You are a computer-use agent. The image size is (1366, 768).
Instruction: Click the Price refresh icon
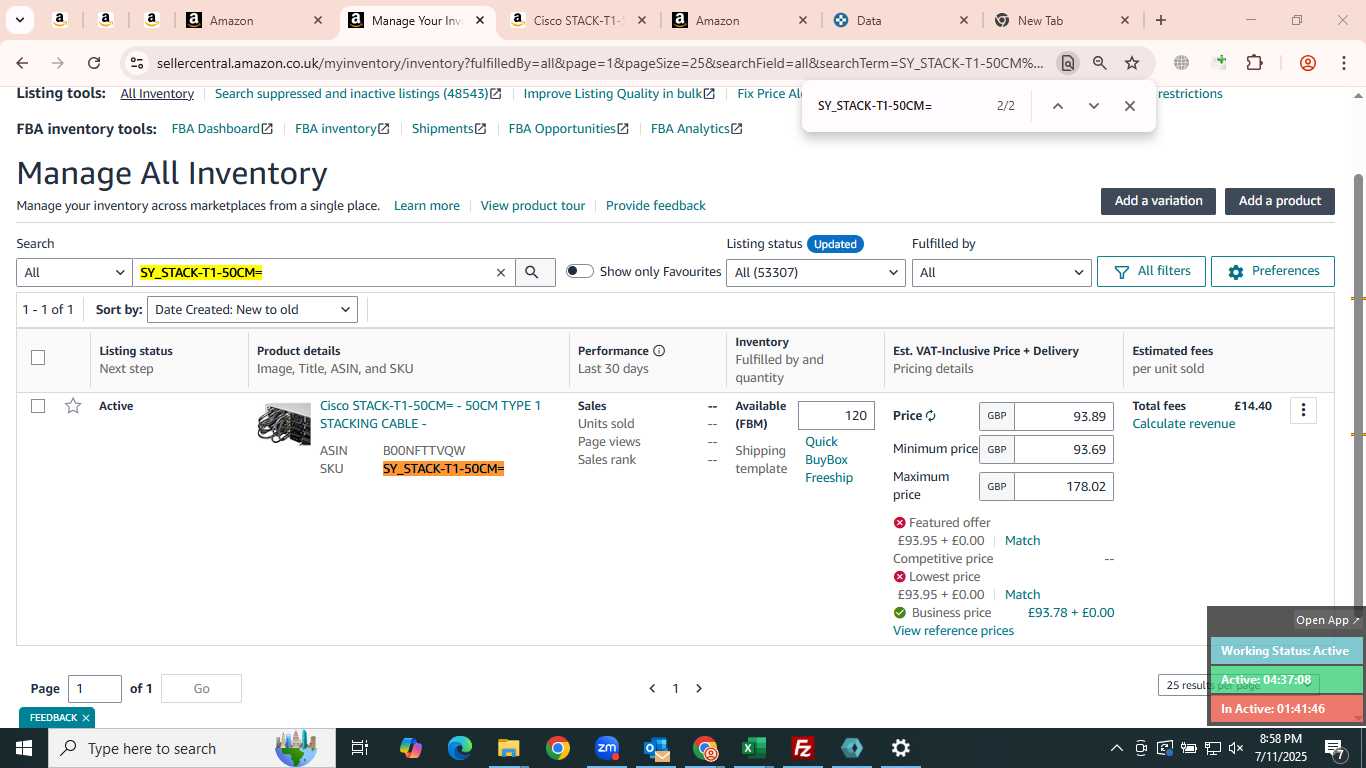pos(931,416)
